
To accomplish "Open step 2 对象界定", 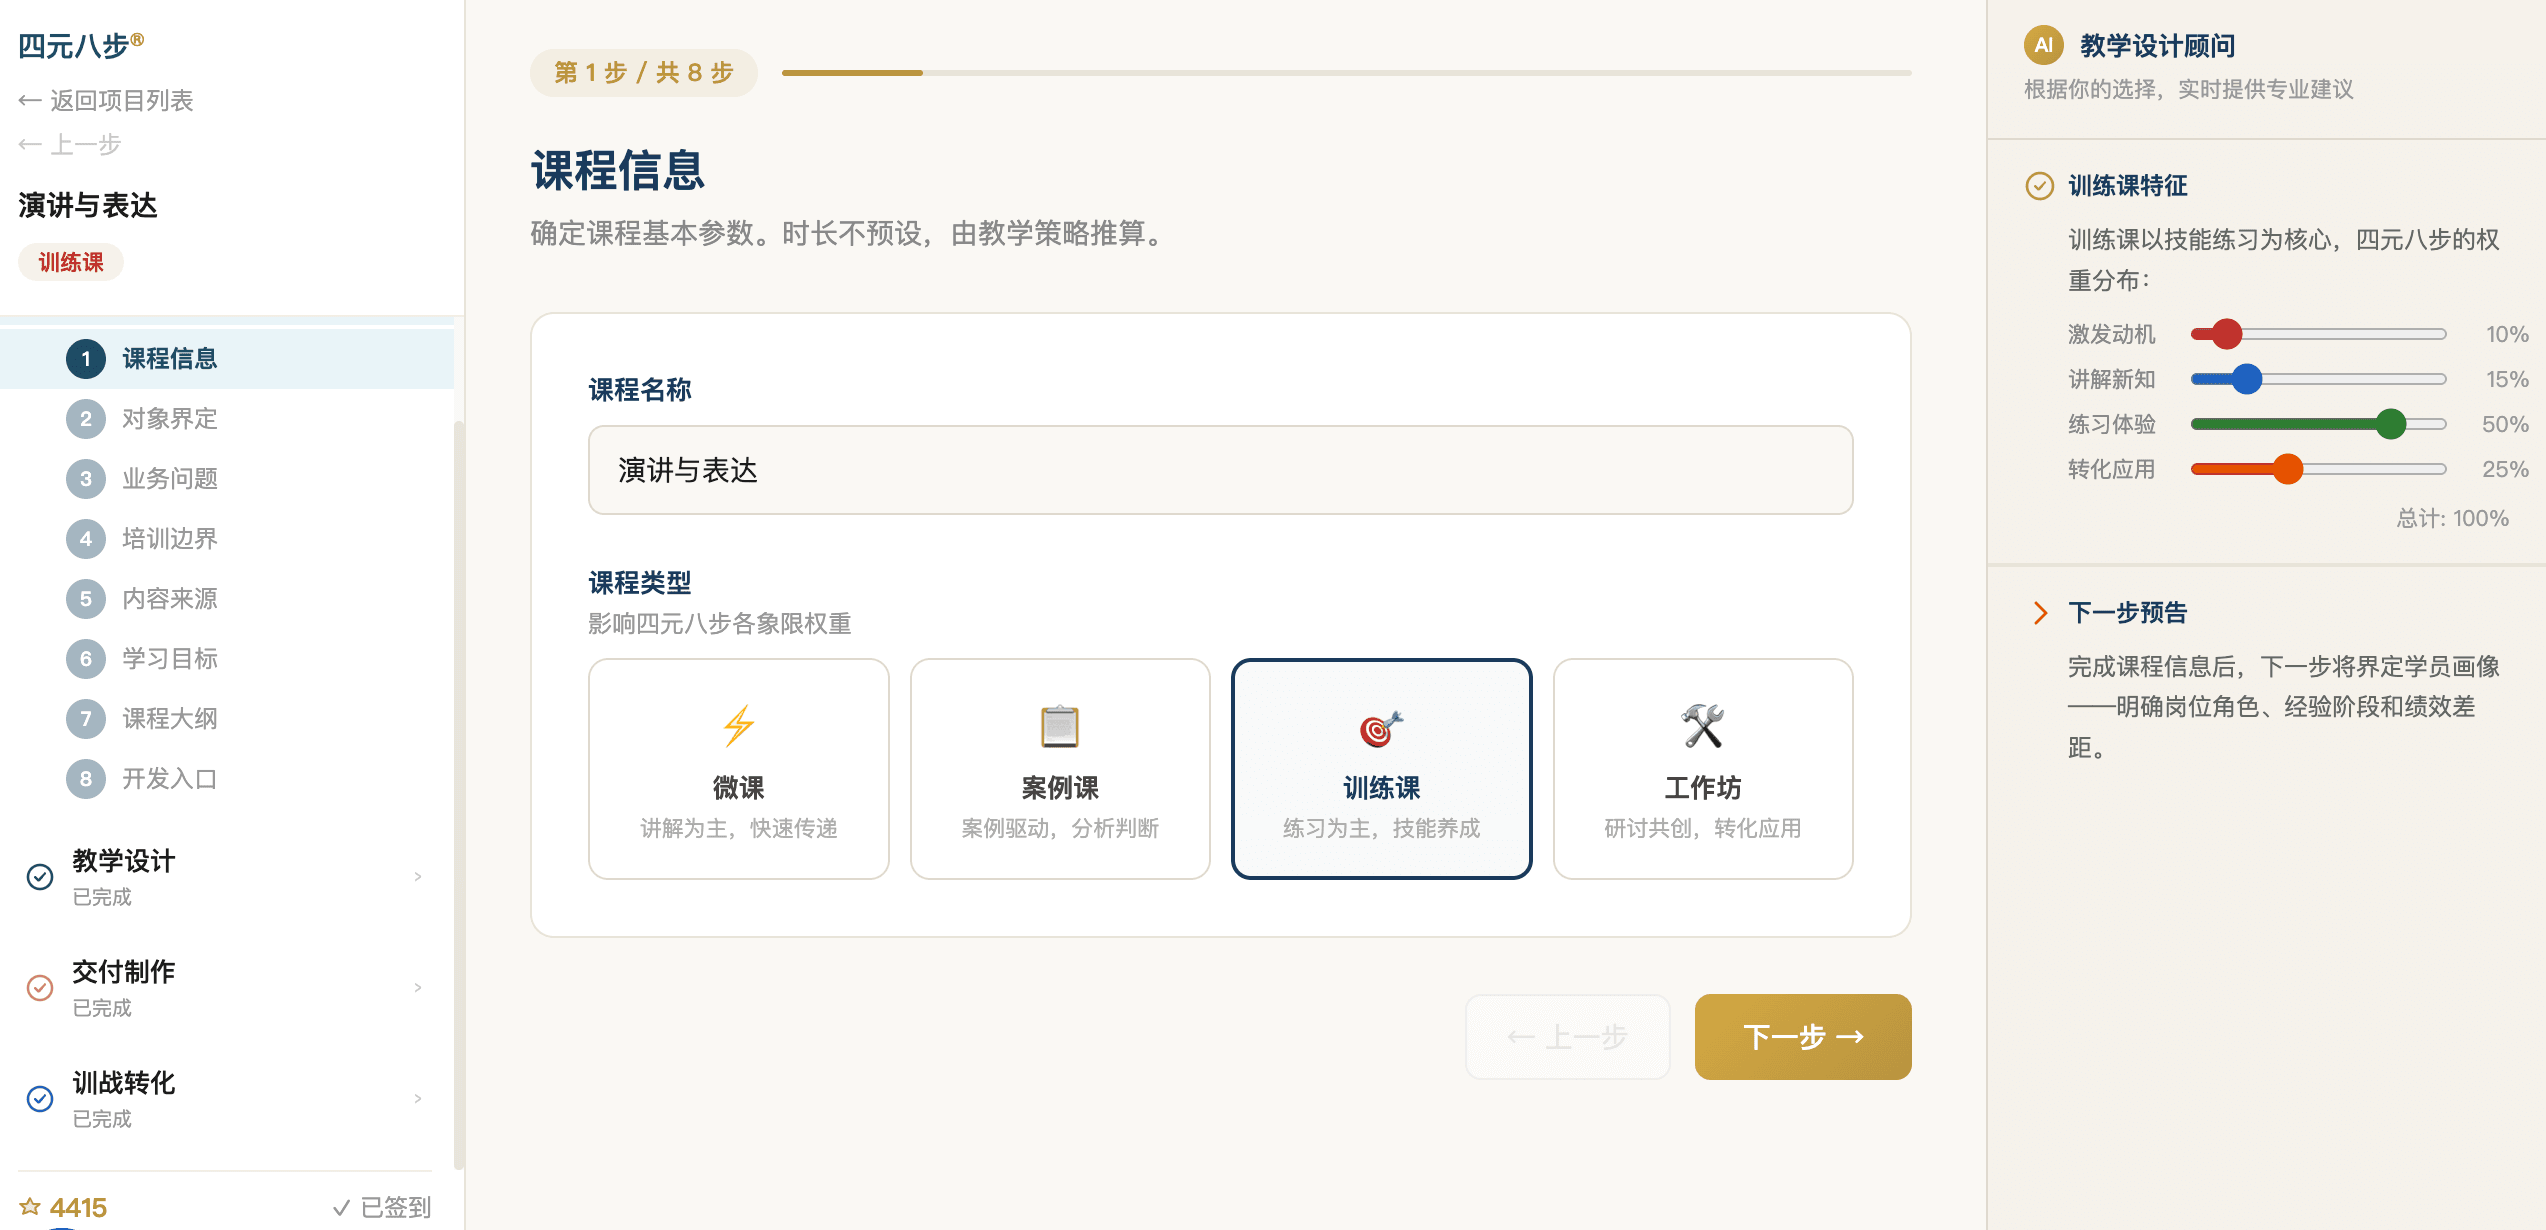I will click(168, 418).
